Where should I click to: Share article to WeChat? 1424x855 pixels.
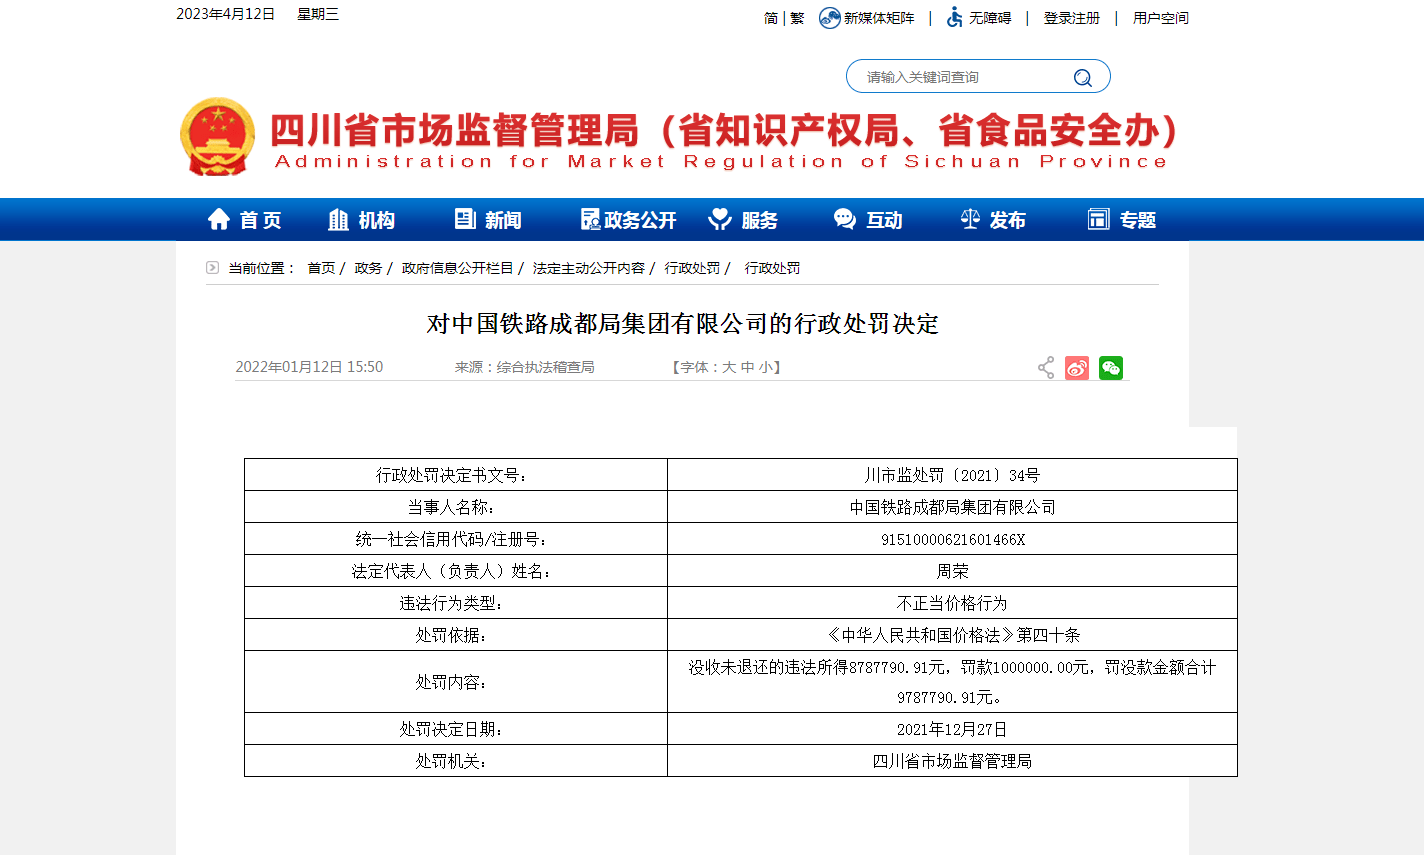tap(1111, 368)
